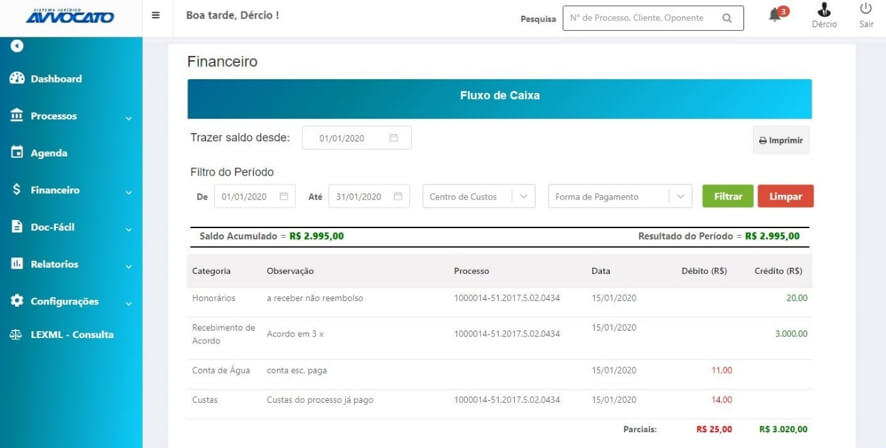886x448 pixels.
Task: Click the LEXML scales icon
Action: coord(16,334)
